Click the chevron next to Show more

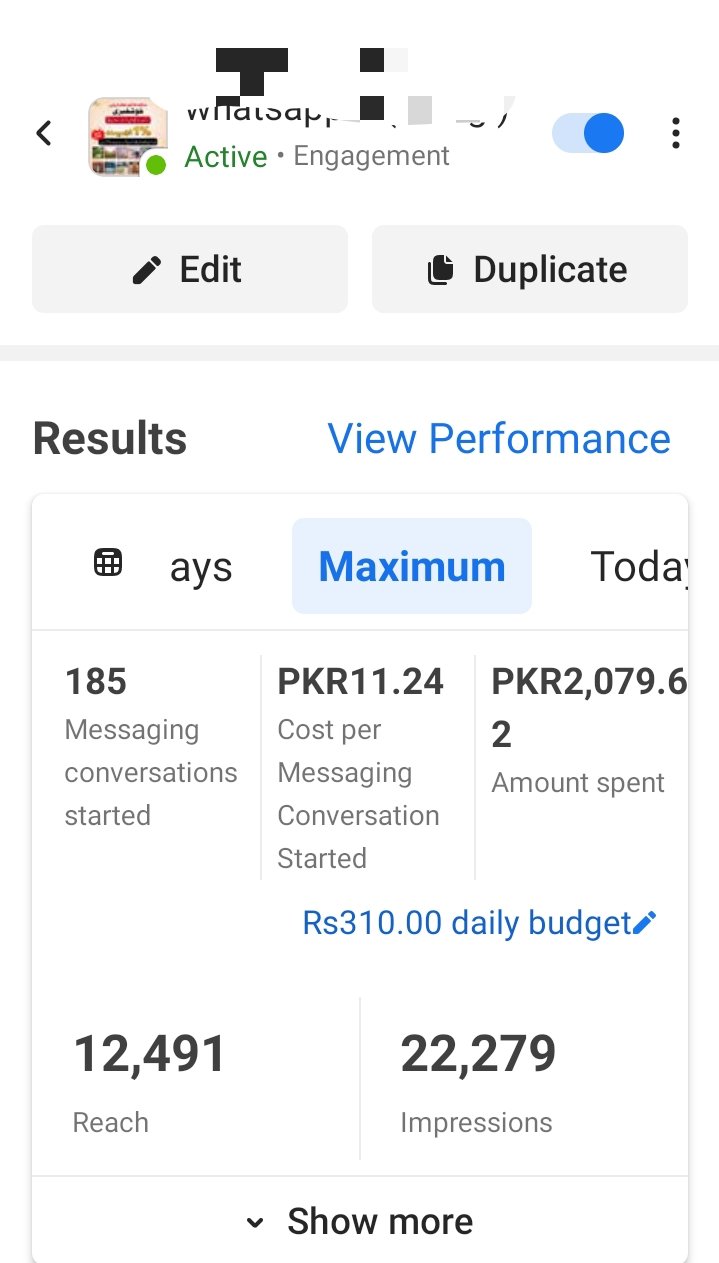255,1222
